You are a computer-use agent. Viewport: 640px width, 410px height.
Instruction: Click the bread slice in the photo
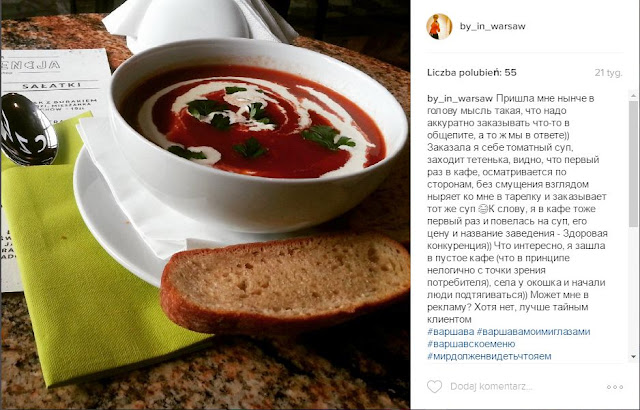pos(284,283)
